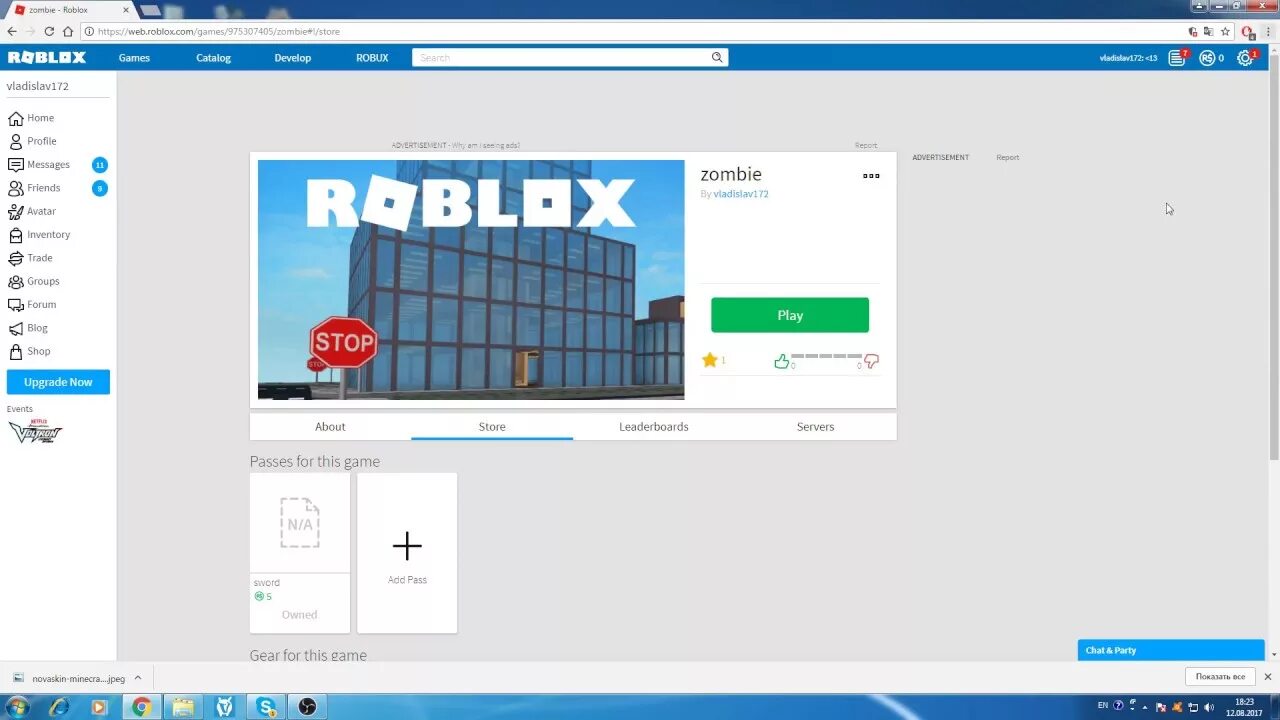
Task: Click the Upgrade Now button
Action: tap(58, 382)
